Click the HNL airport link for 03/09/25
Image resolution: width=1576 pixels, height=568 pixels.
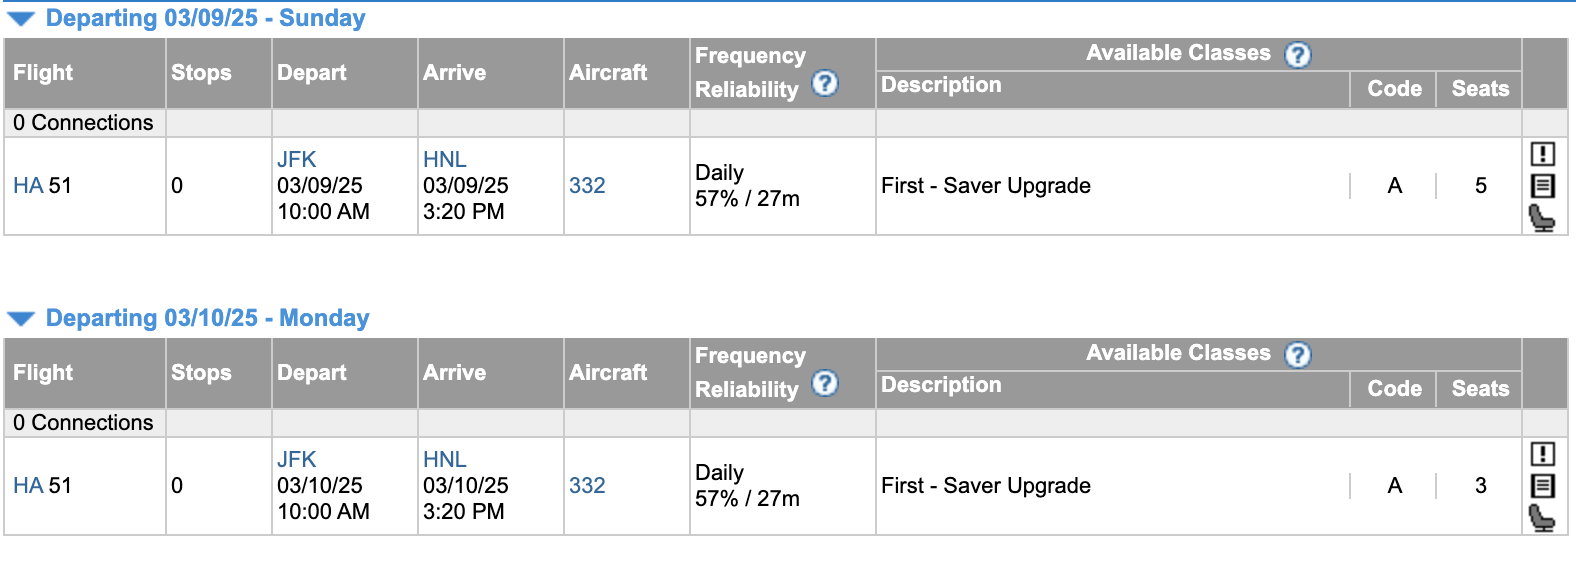445,160
